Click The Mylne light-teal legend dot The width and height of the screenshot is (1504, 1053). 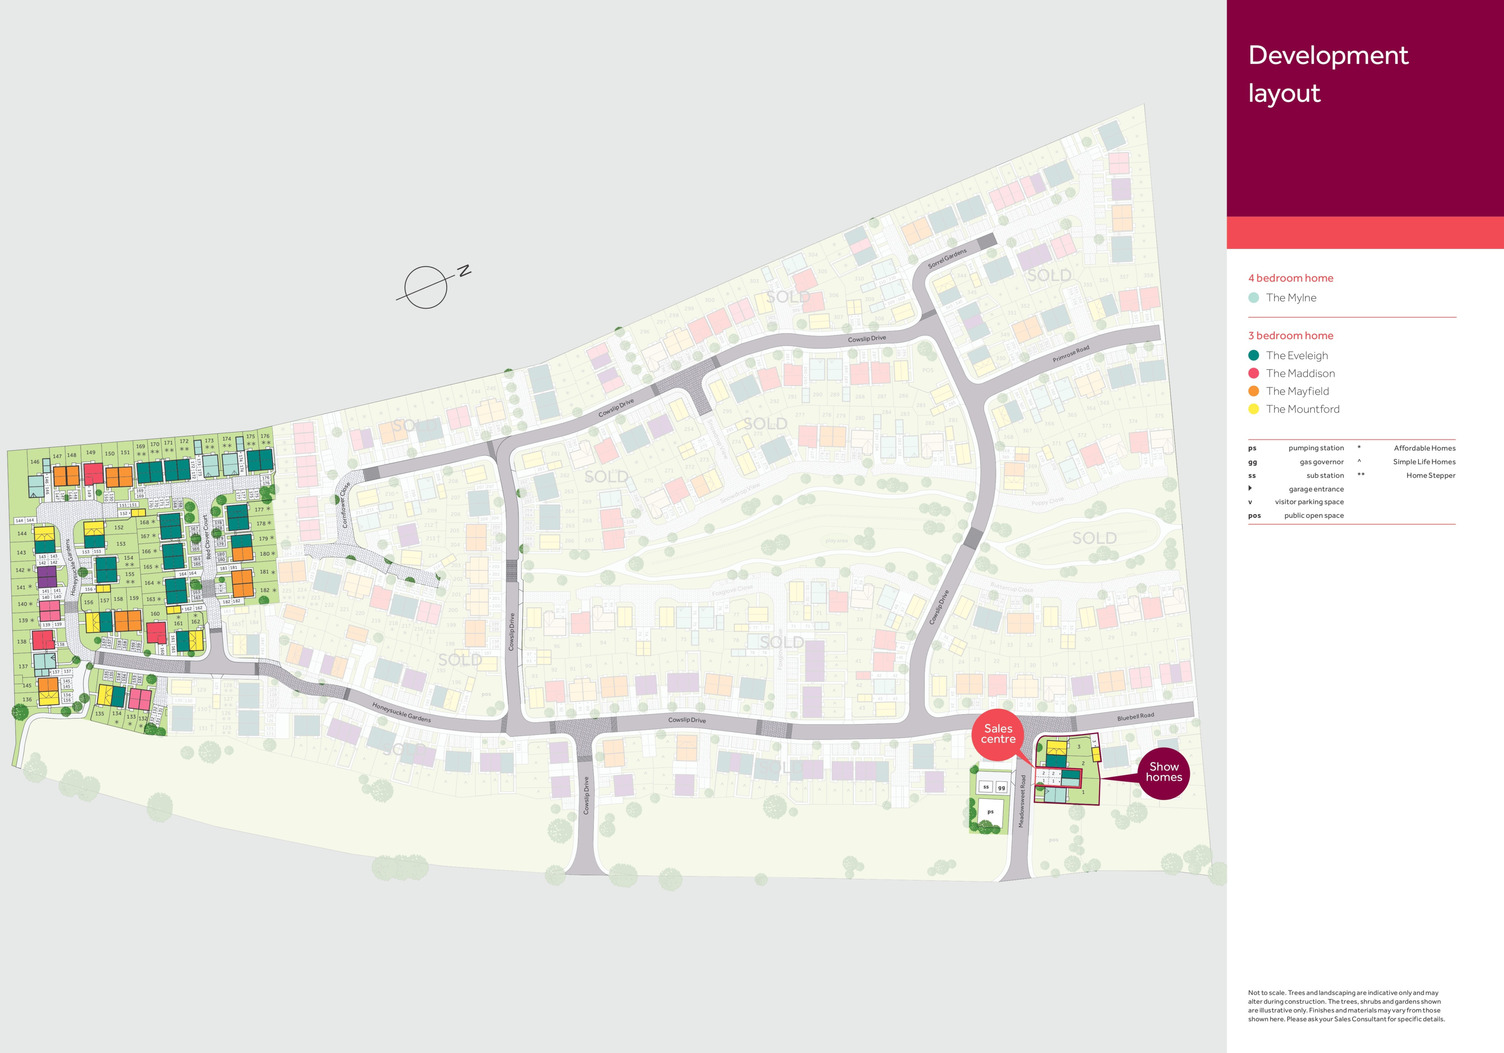coord(1254,298)
